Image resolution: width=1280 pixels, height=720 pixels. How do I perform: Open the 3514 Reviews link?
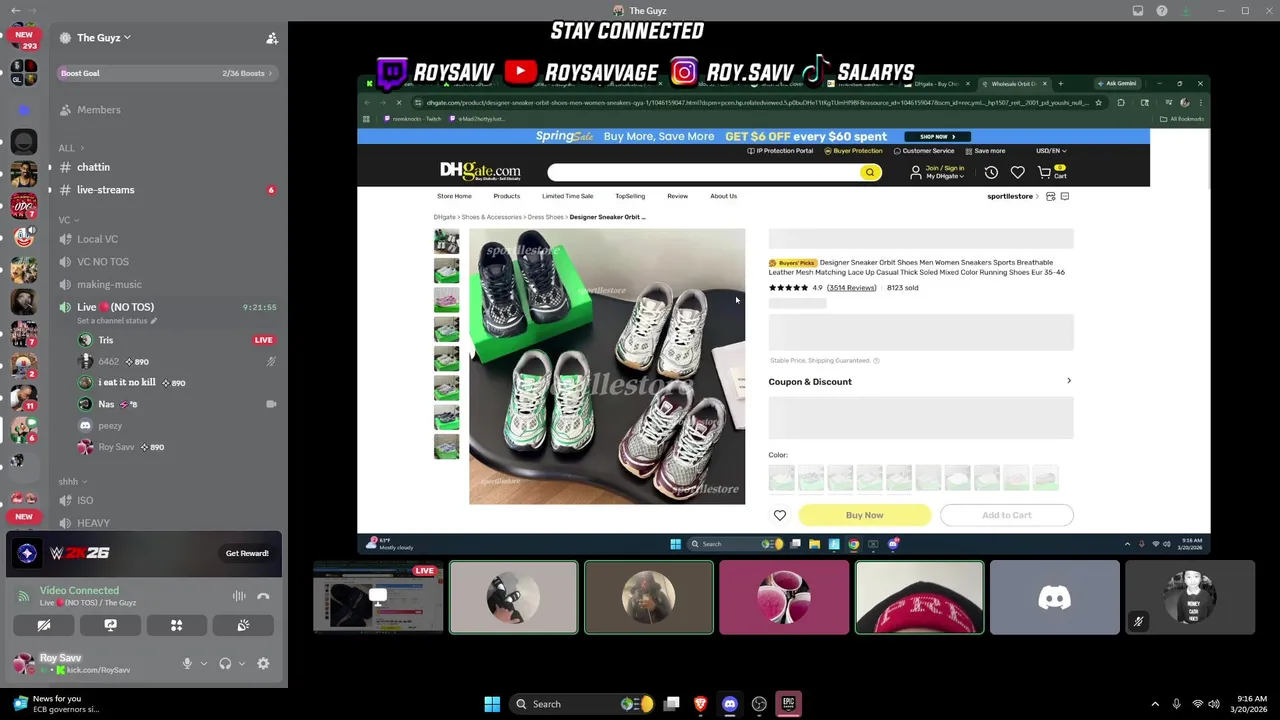(852, 288)
